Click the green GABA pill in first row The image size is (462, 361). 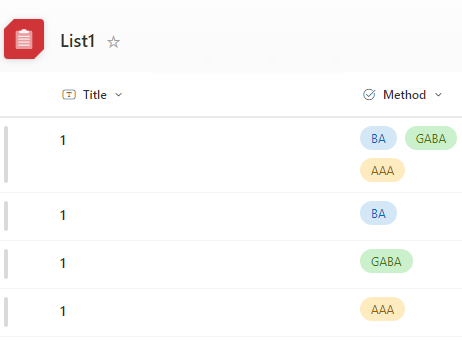431,138
